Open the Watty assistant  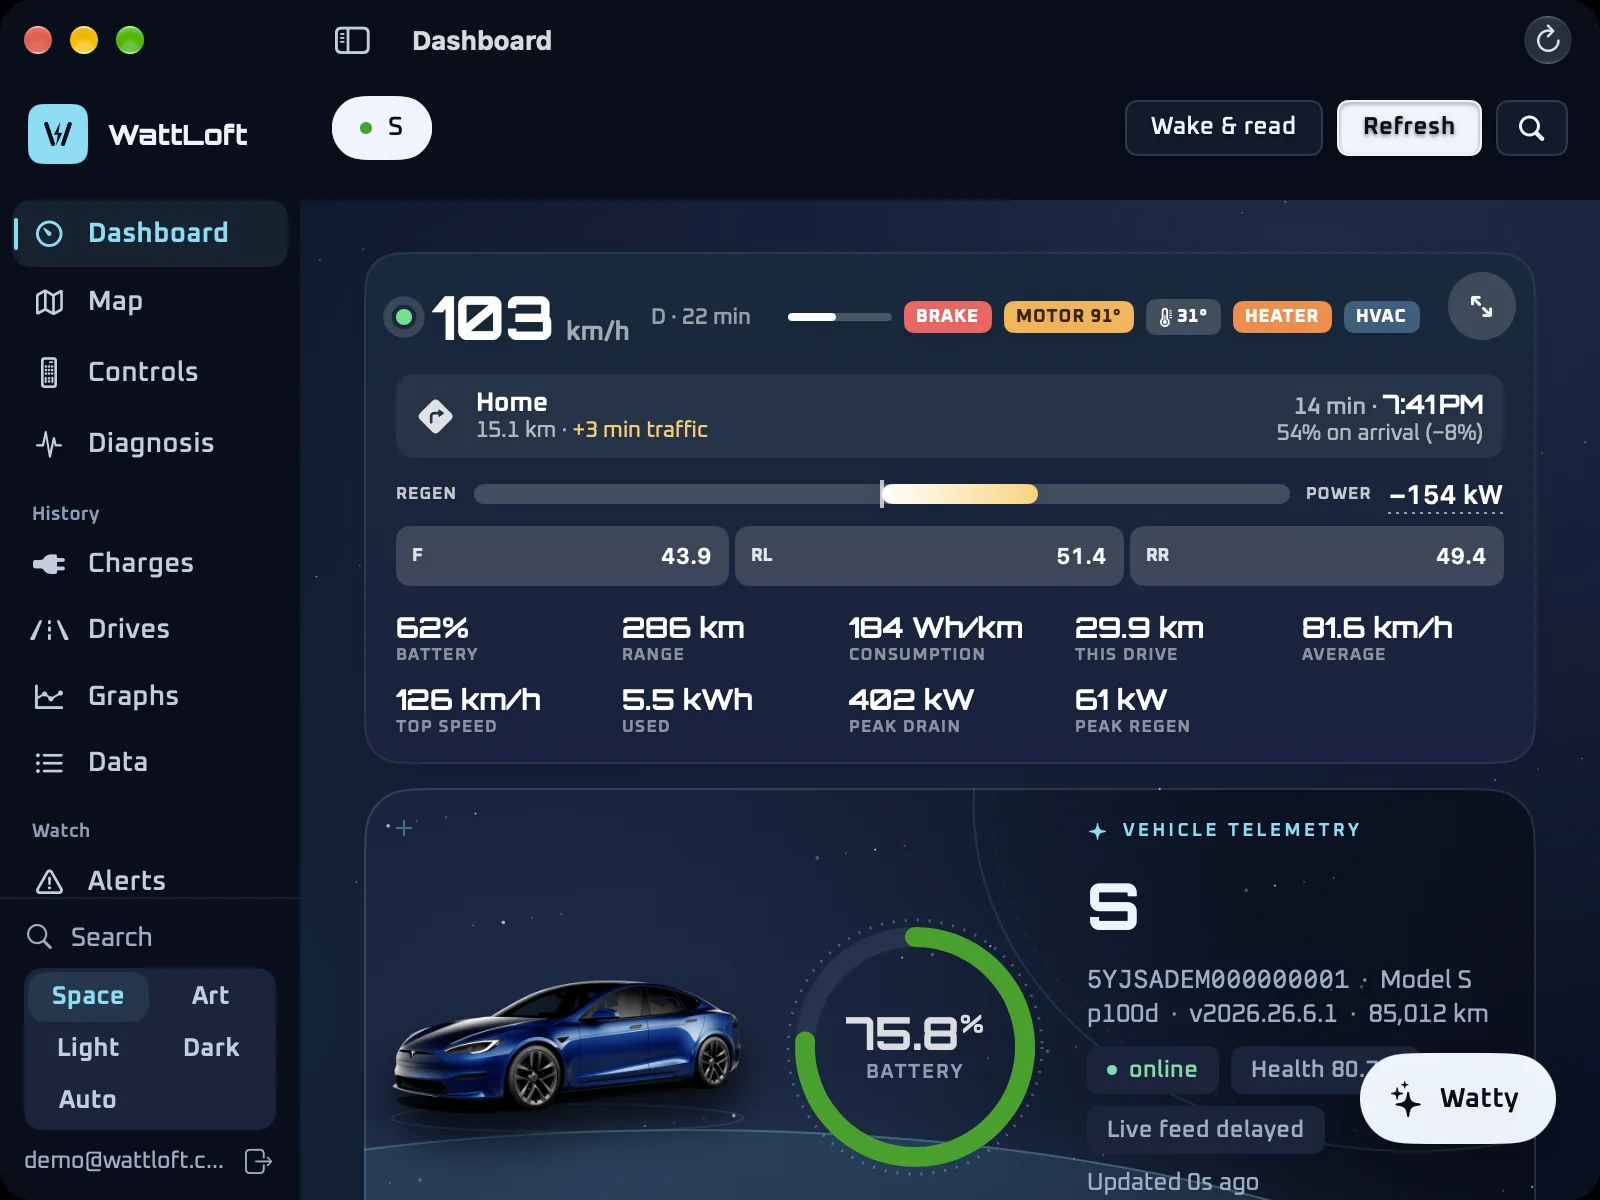tap(1457, 1098)
